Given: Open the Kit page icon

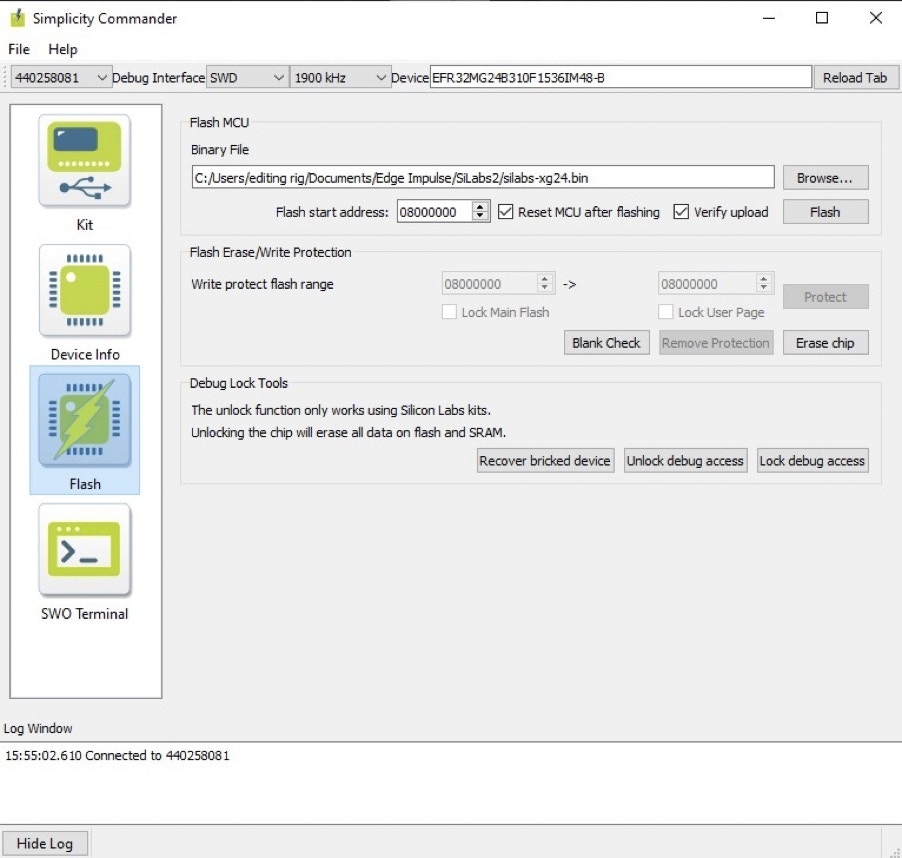Looking at the screenshot, I should [85, 161].
